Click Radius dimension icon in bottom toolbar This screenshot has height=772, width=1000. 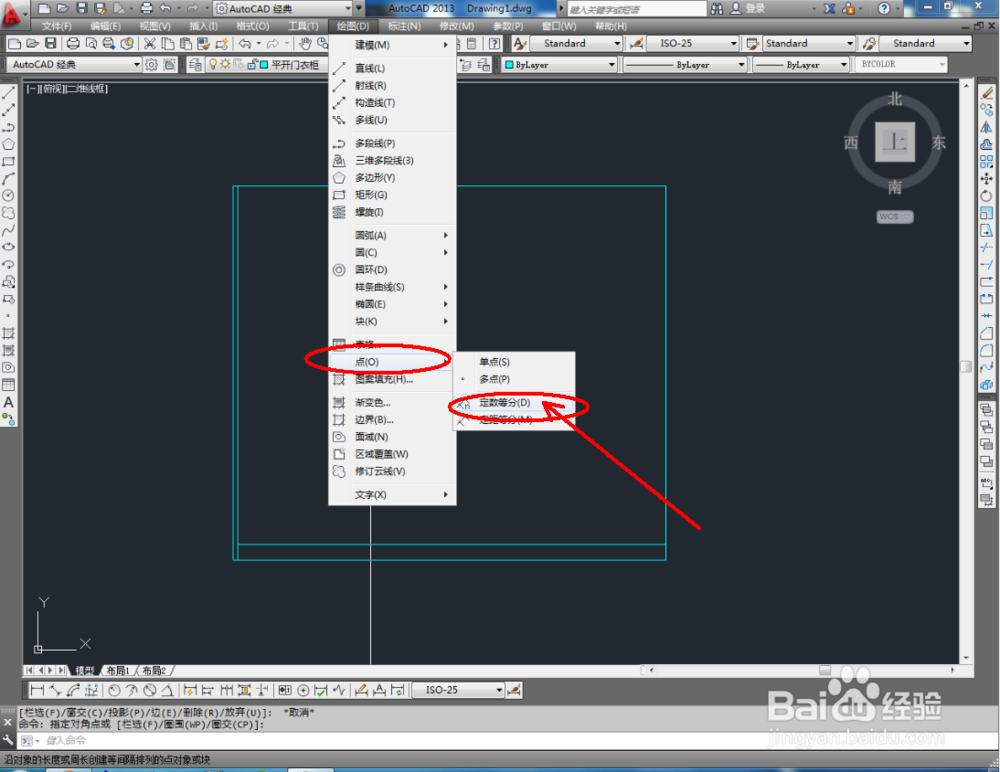click(114, 690)
